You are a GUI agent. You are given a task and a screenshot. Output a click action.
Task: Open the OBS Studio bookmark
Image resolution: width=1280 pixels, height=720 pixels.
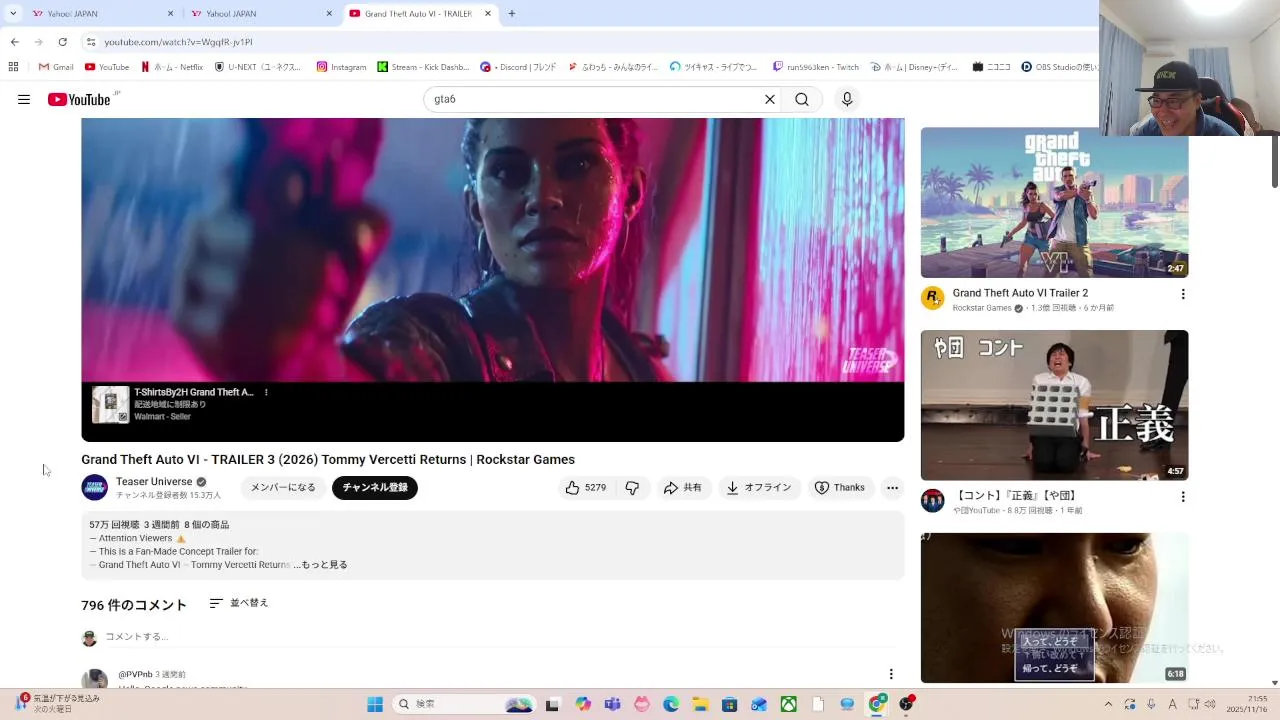(x=1060, y=67)
